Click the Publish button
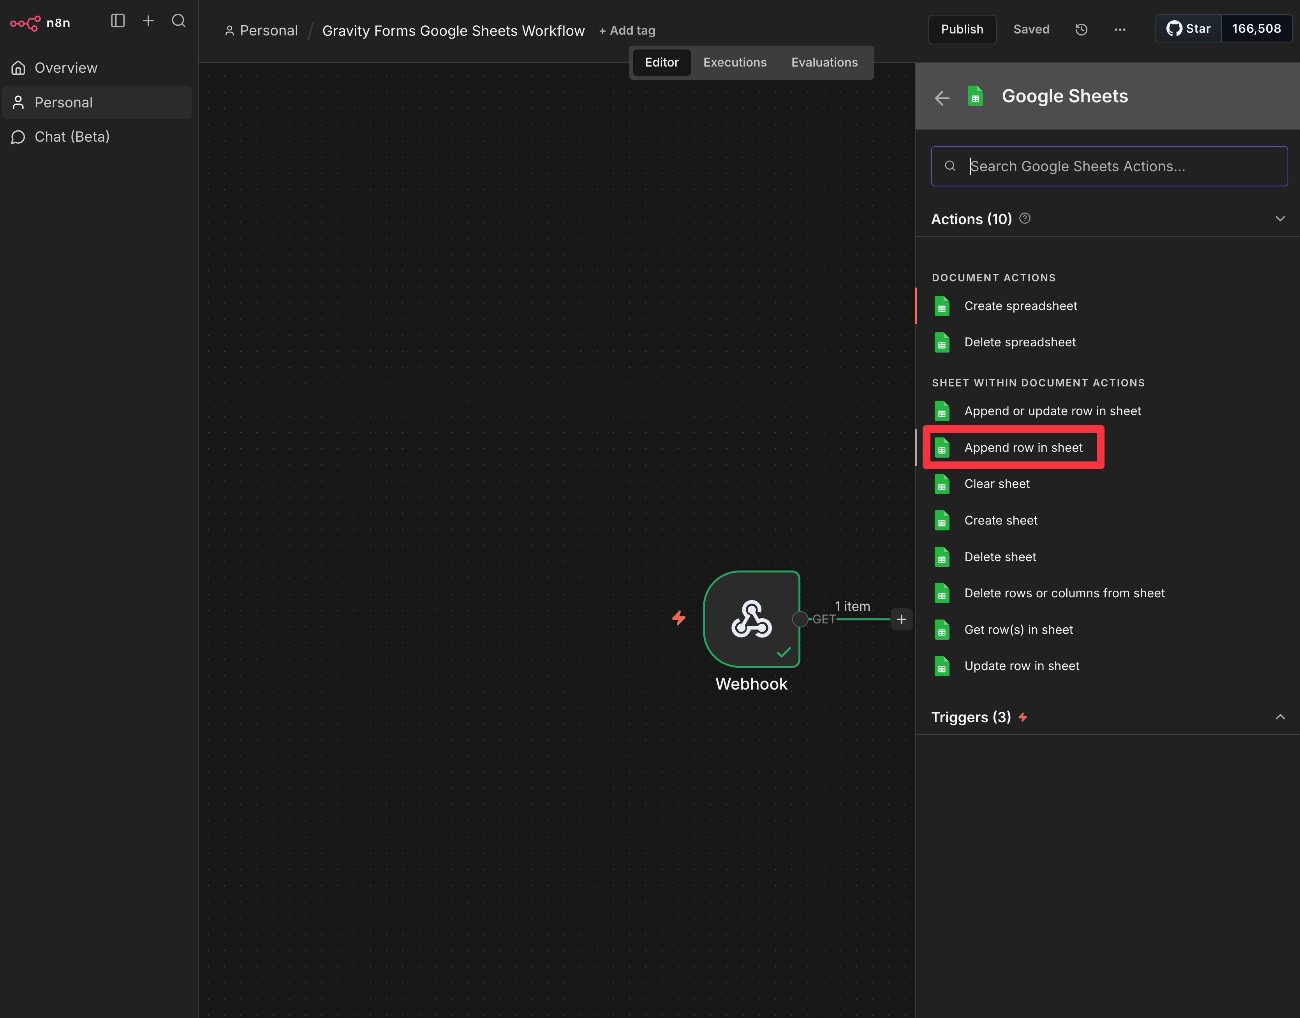 tap(962, 29)
